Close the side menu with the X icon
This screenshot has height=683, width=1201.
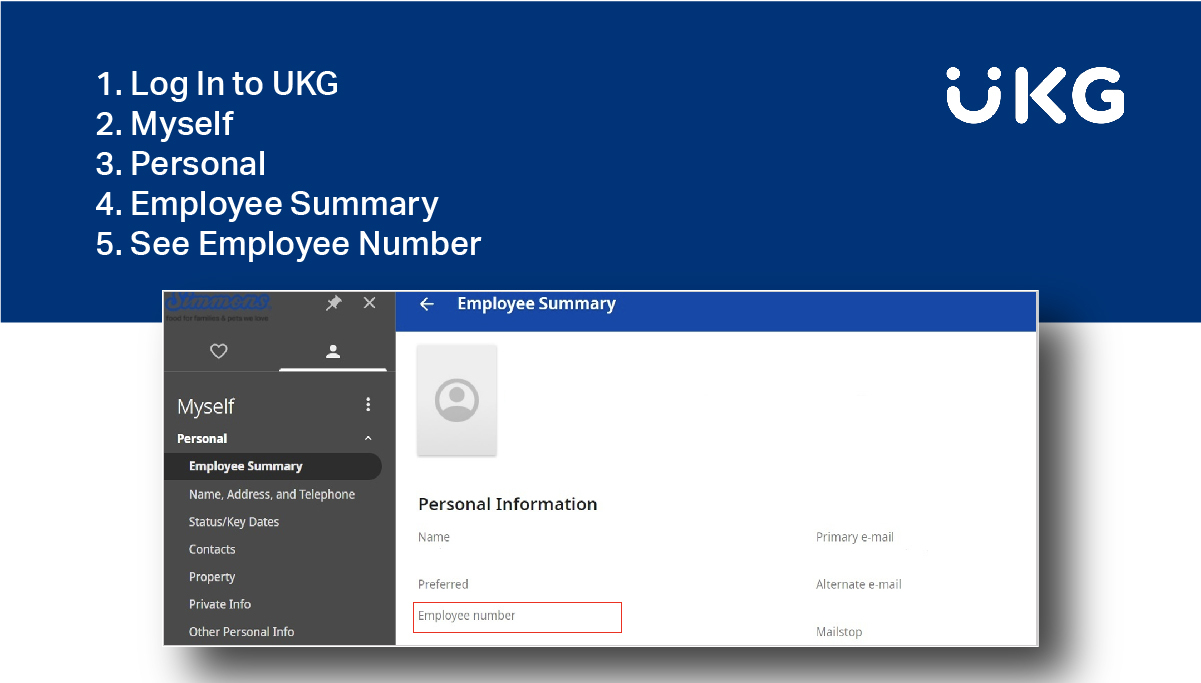coord(369,303)
